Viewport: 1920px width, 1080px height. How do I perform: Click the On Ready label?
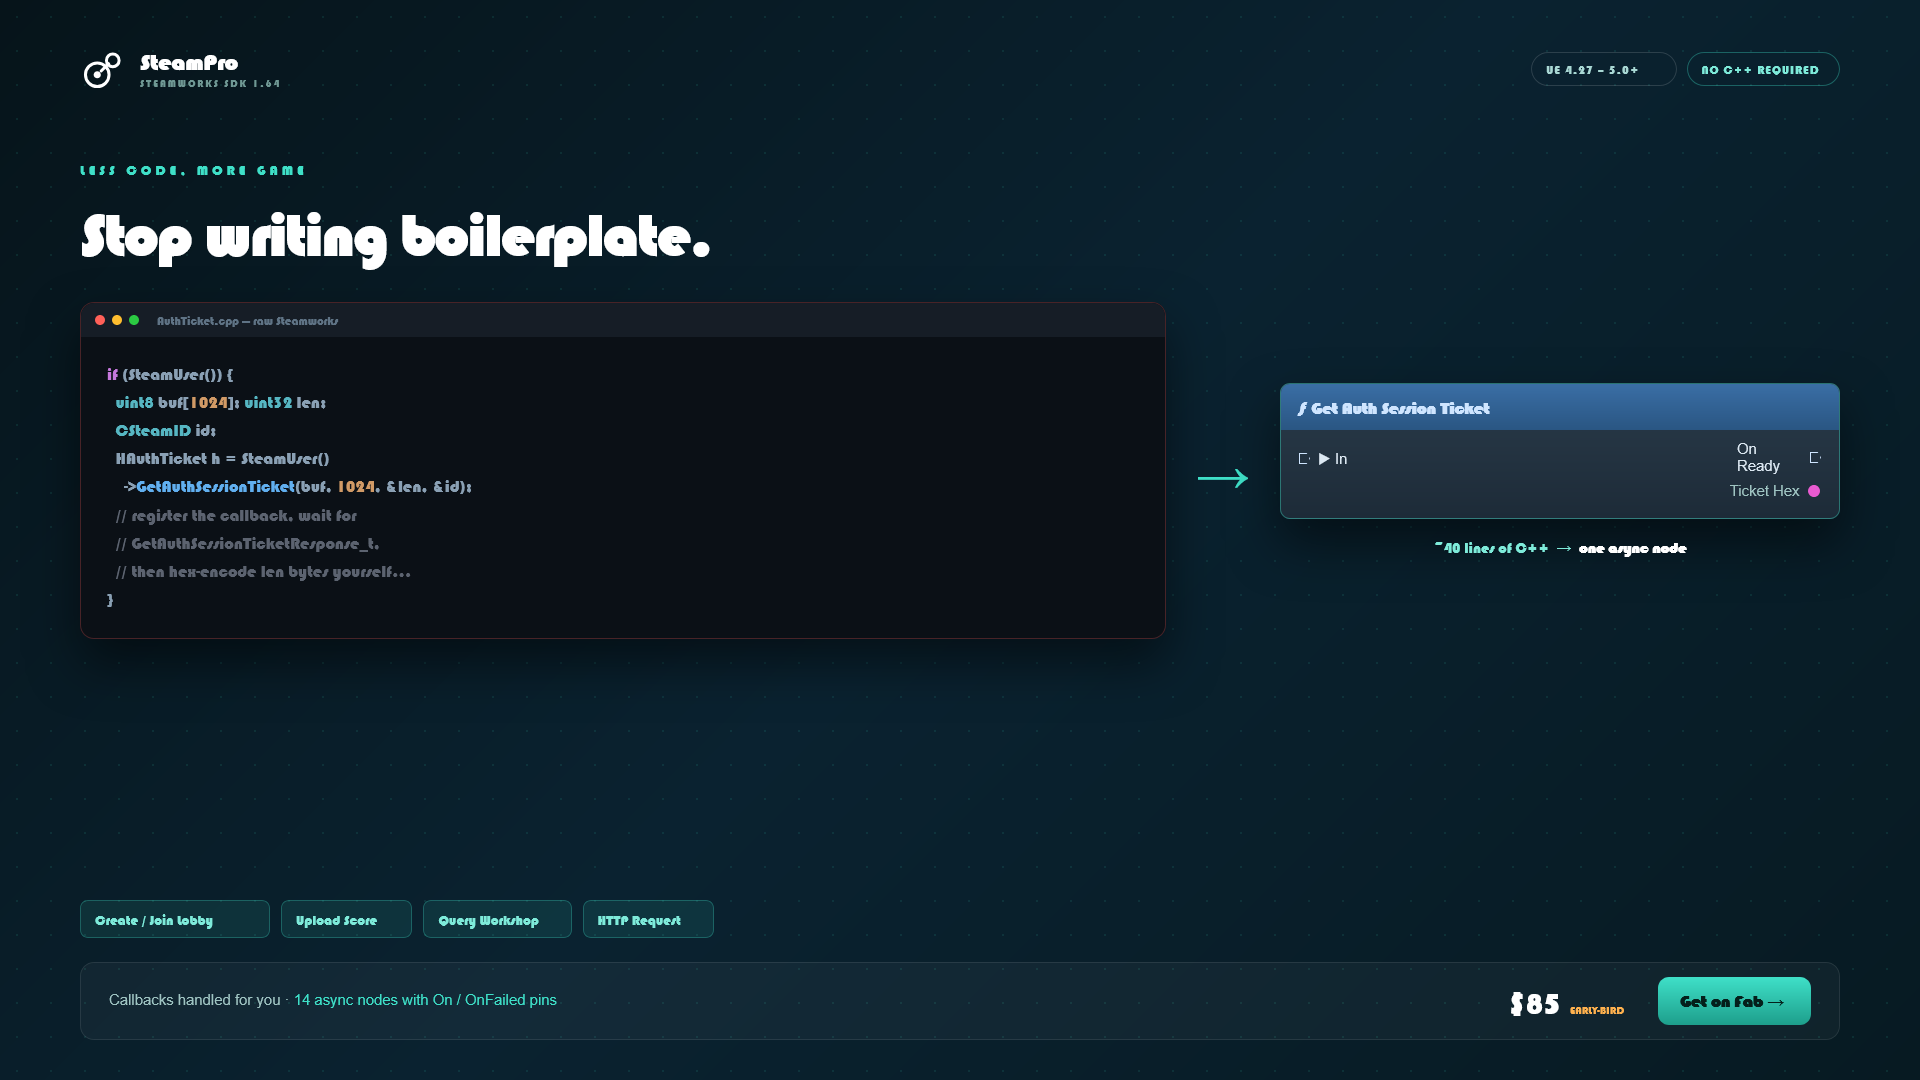[1758, 458]
